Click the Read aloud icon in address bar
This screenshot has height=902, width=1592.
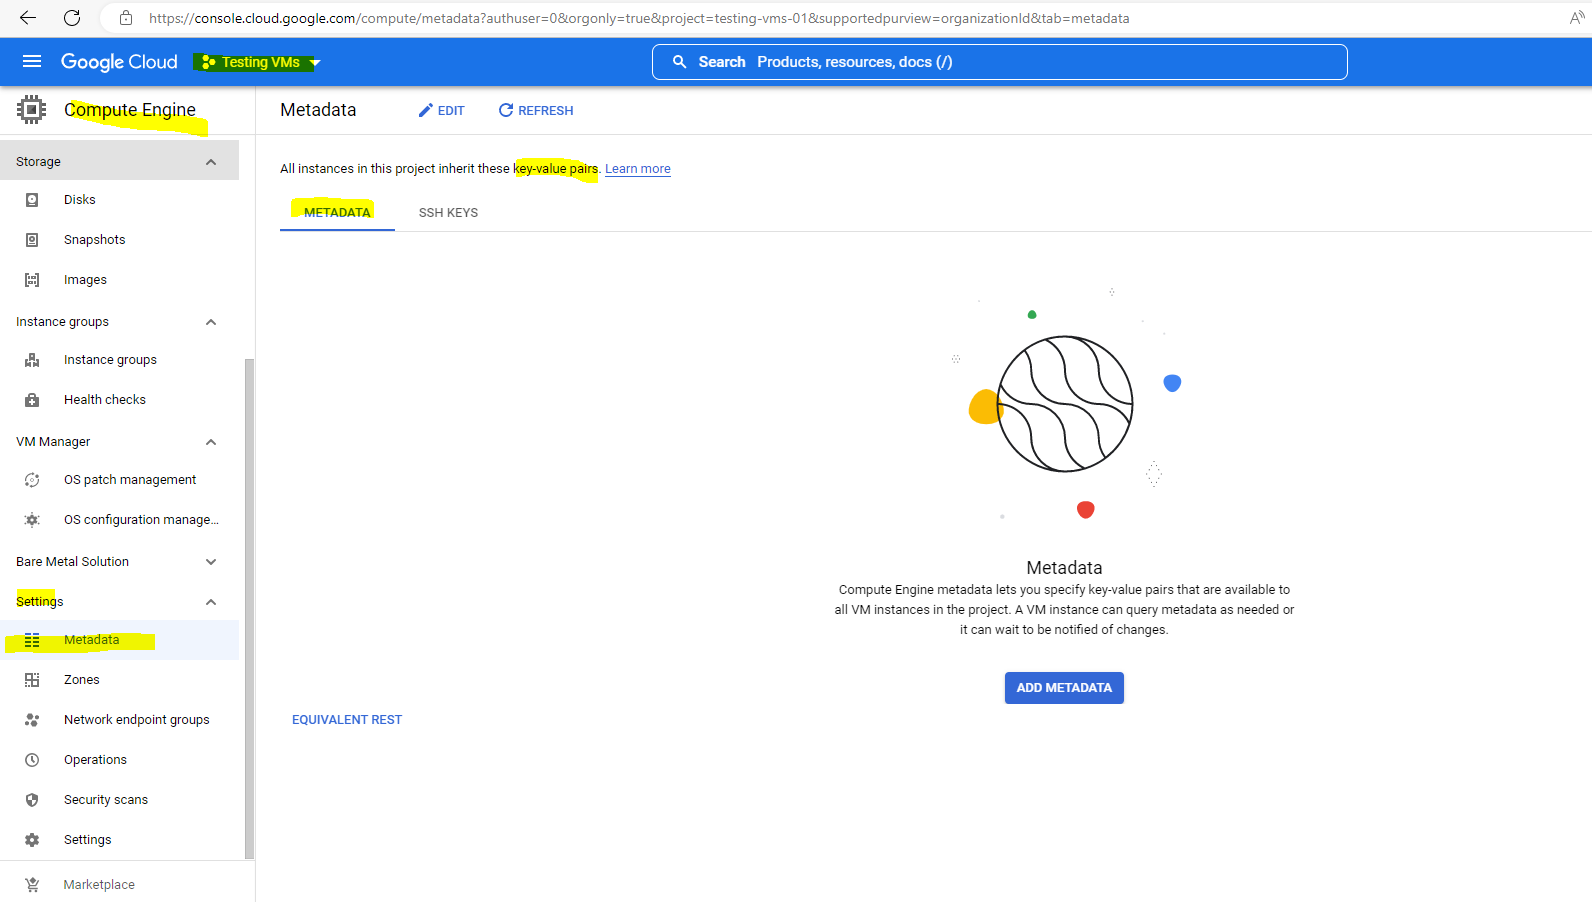[1576, 18]
